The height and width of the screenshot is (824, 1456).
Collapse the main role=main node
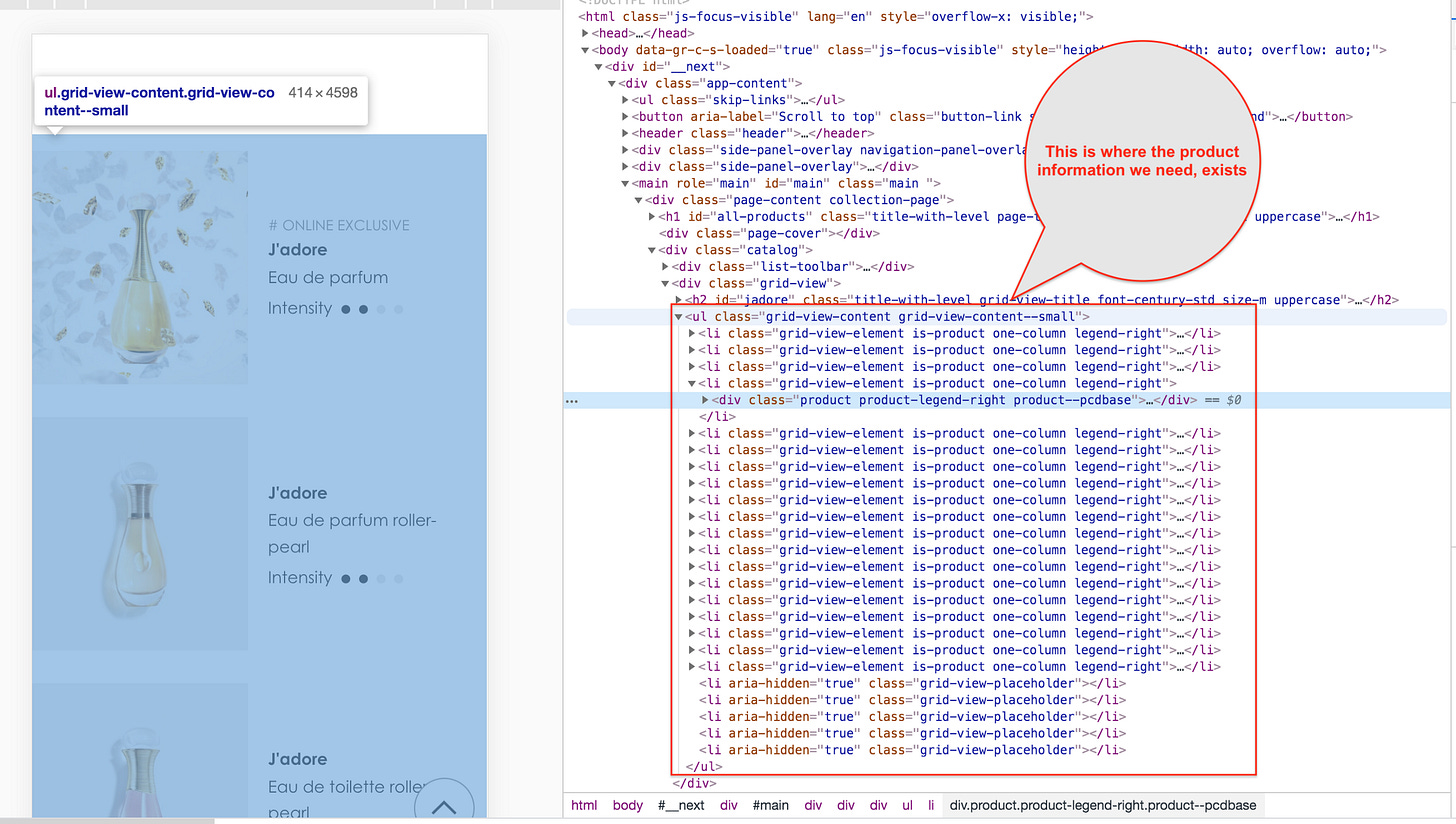(625, 183)
